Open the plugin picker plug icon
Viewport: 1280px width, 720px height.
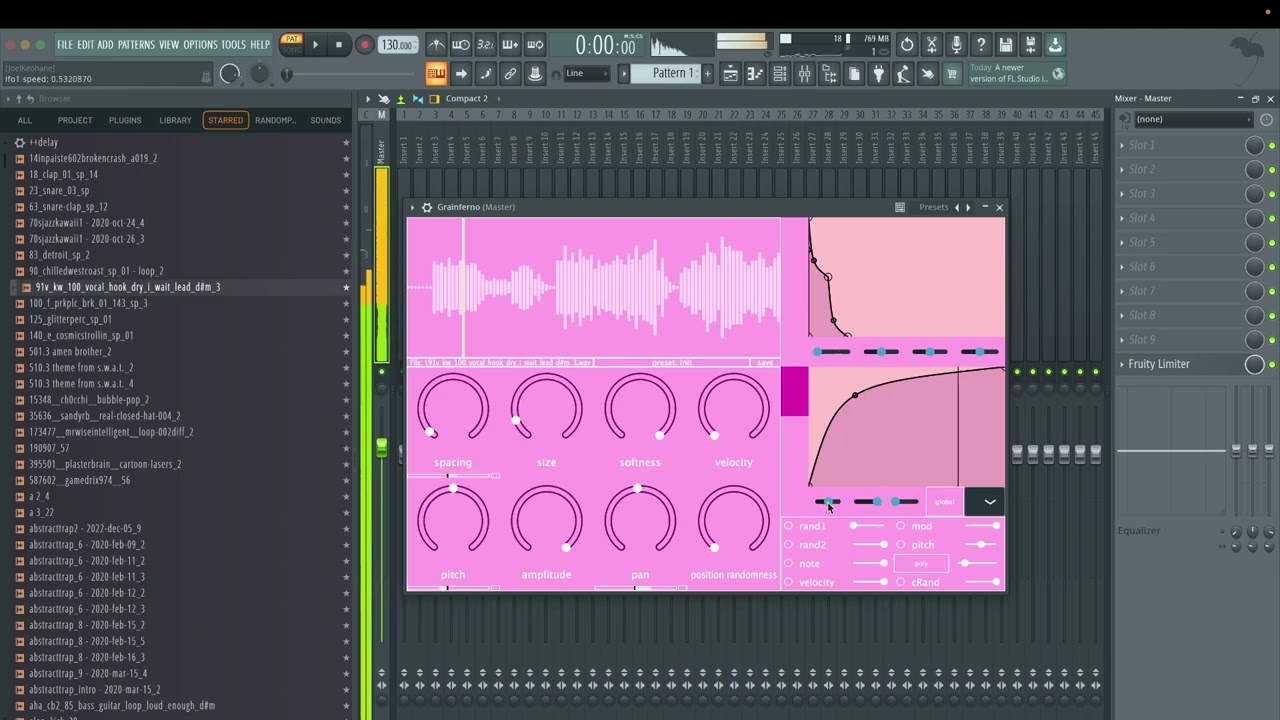(x=878, y=73)
